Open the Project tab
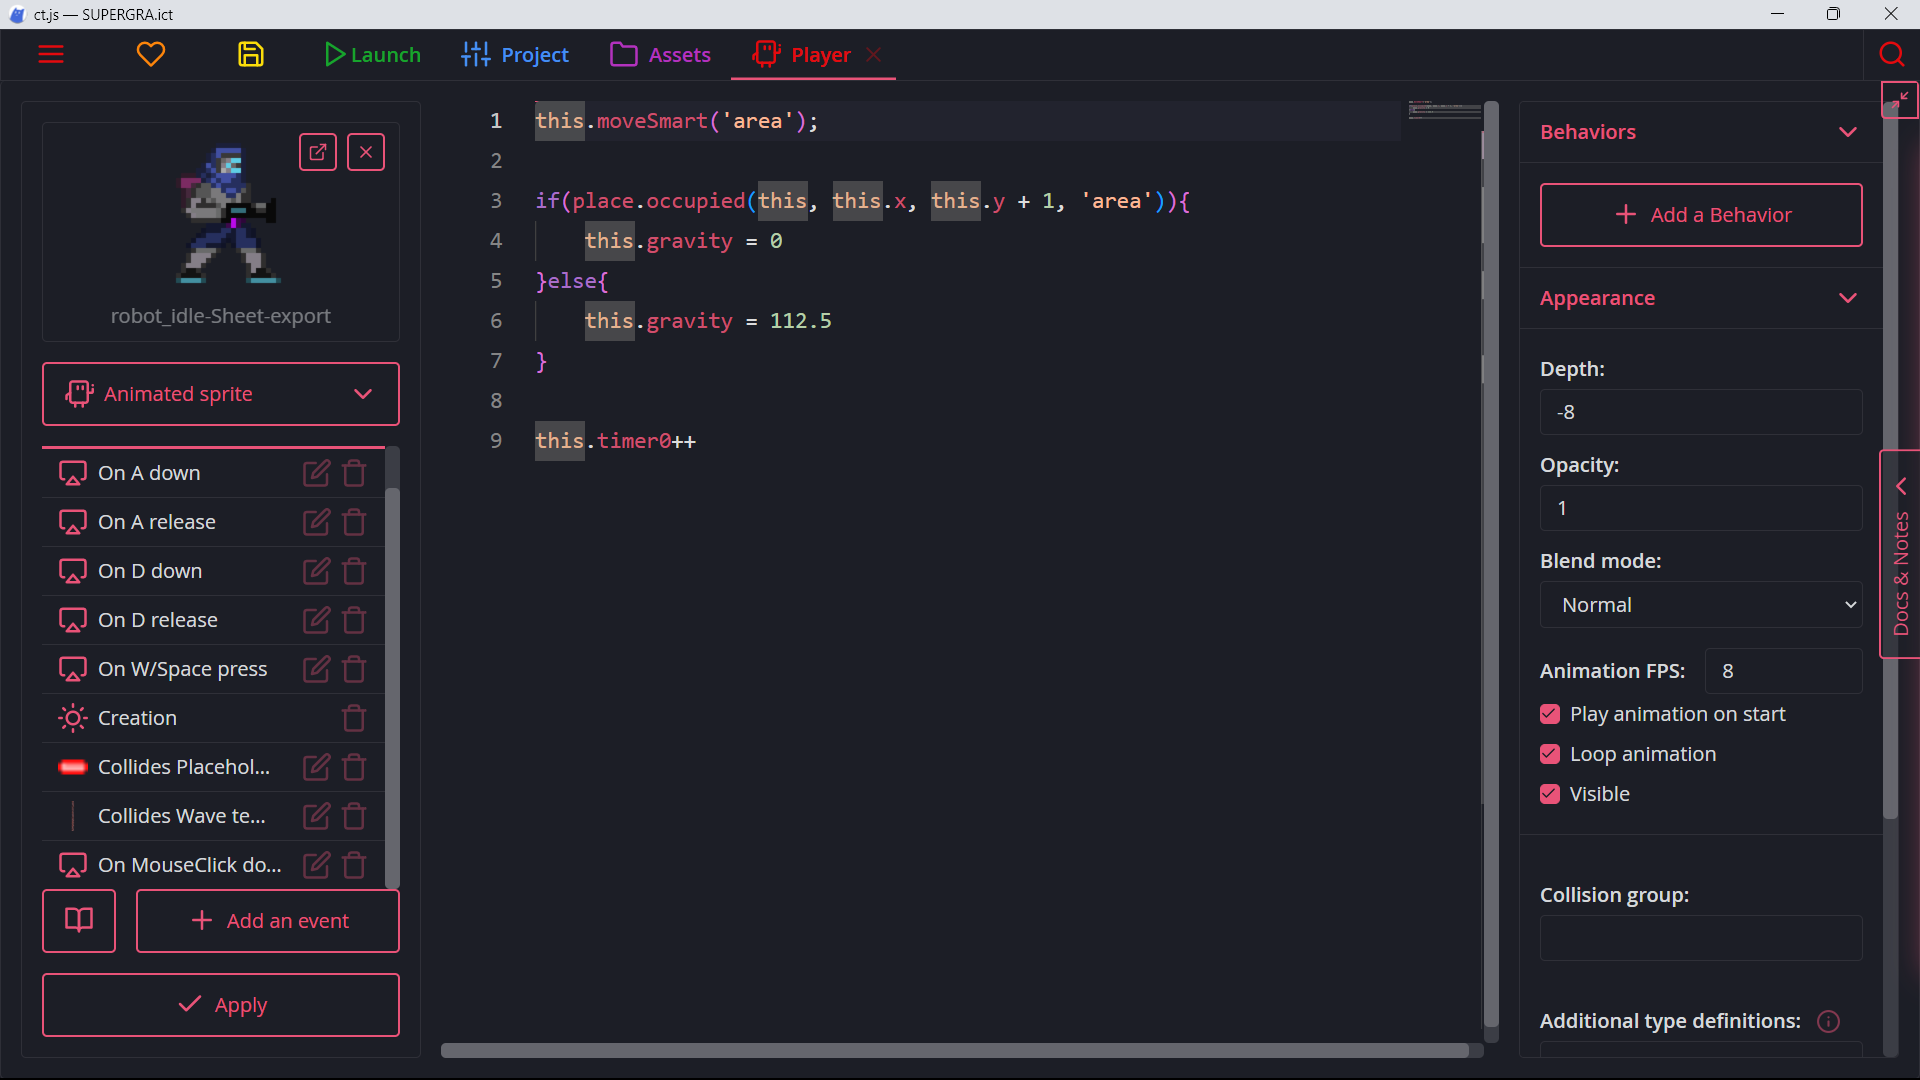 pos(515,55)
